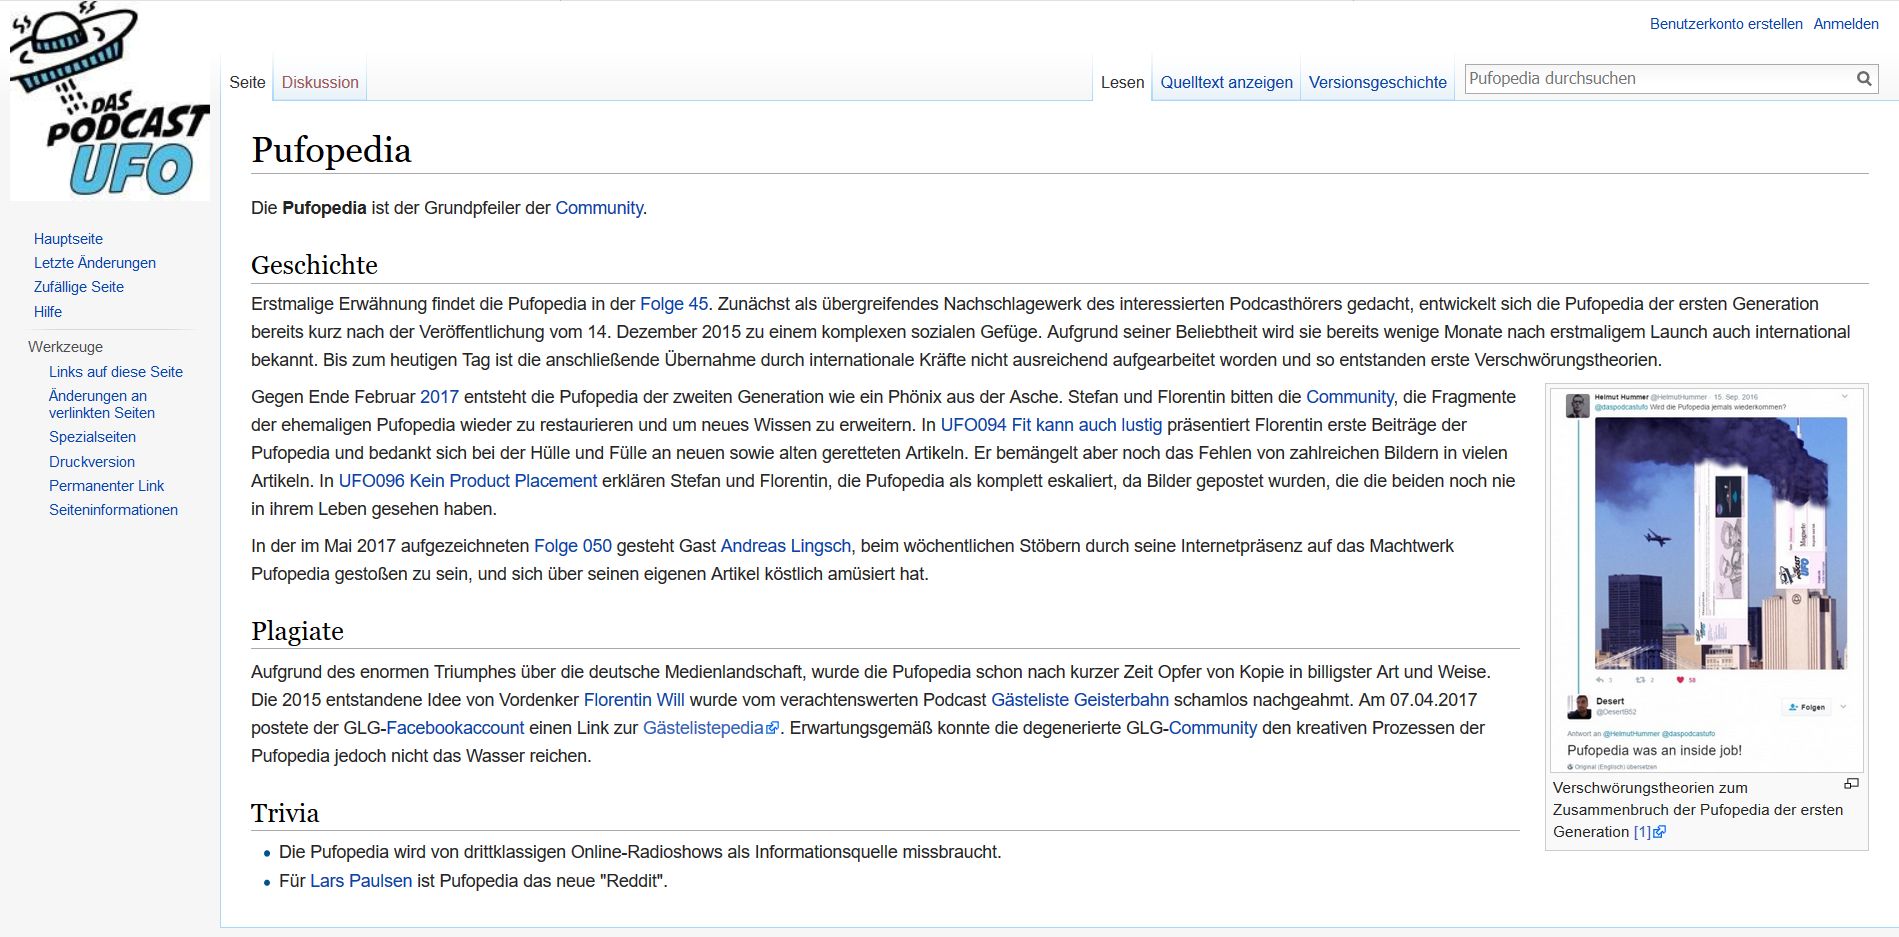The width and height of the screenshot is (1899, 937).
Task: Click the Podcast UFO logo
Action: [110, 101]
